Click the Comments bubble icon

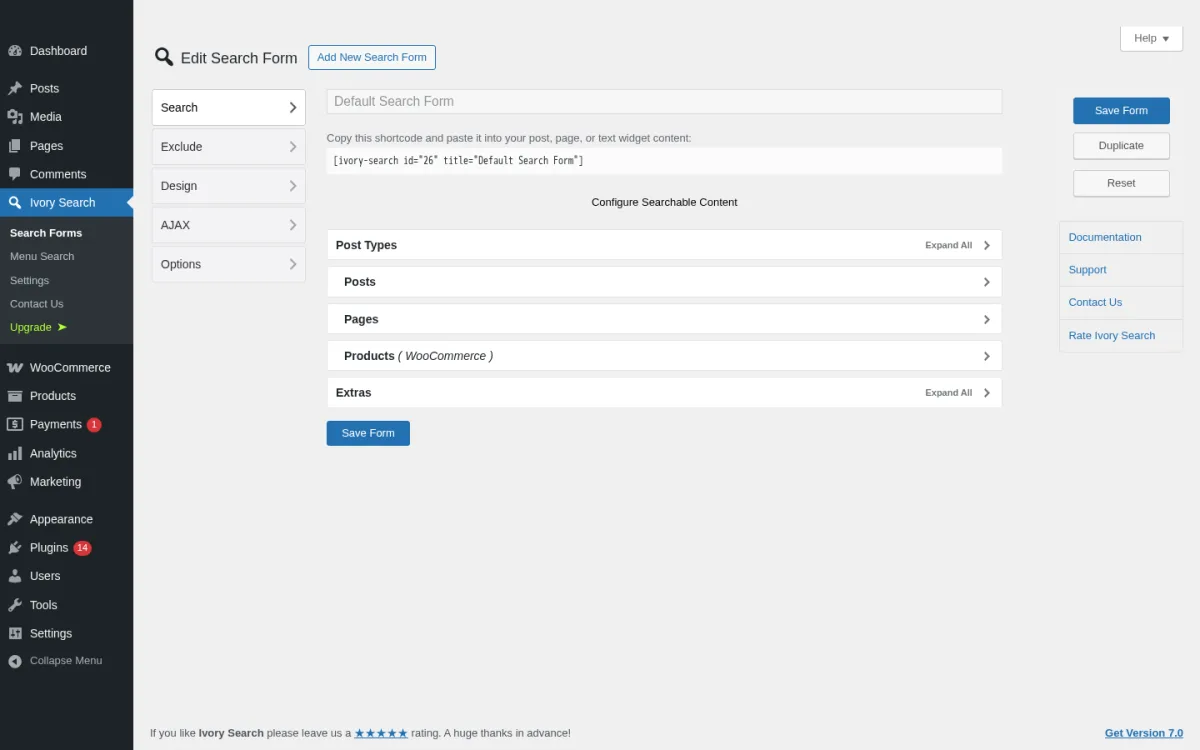pyautogui.click(x=15, y=174)
